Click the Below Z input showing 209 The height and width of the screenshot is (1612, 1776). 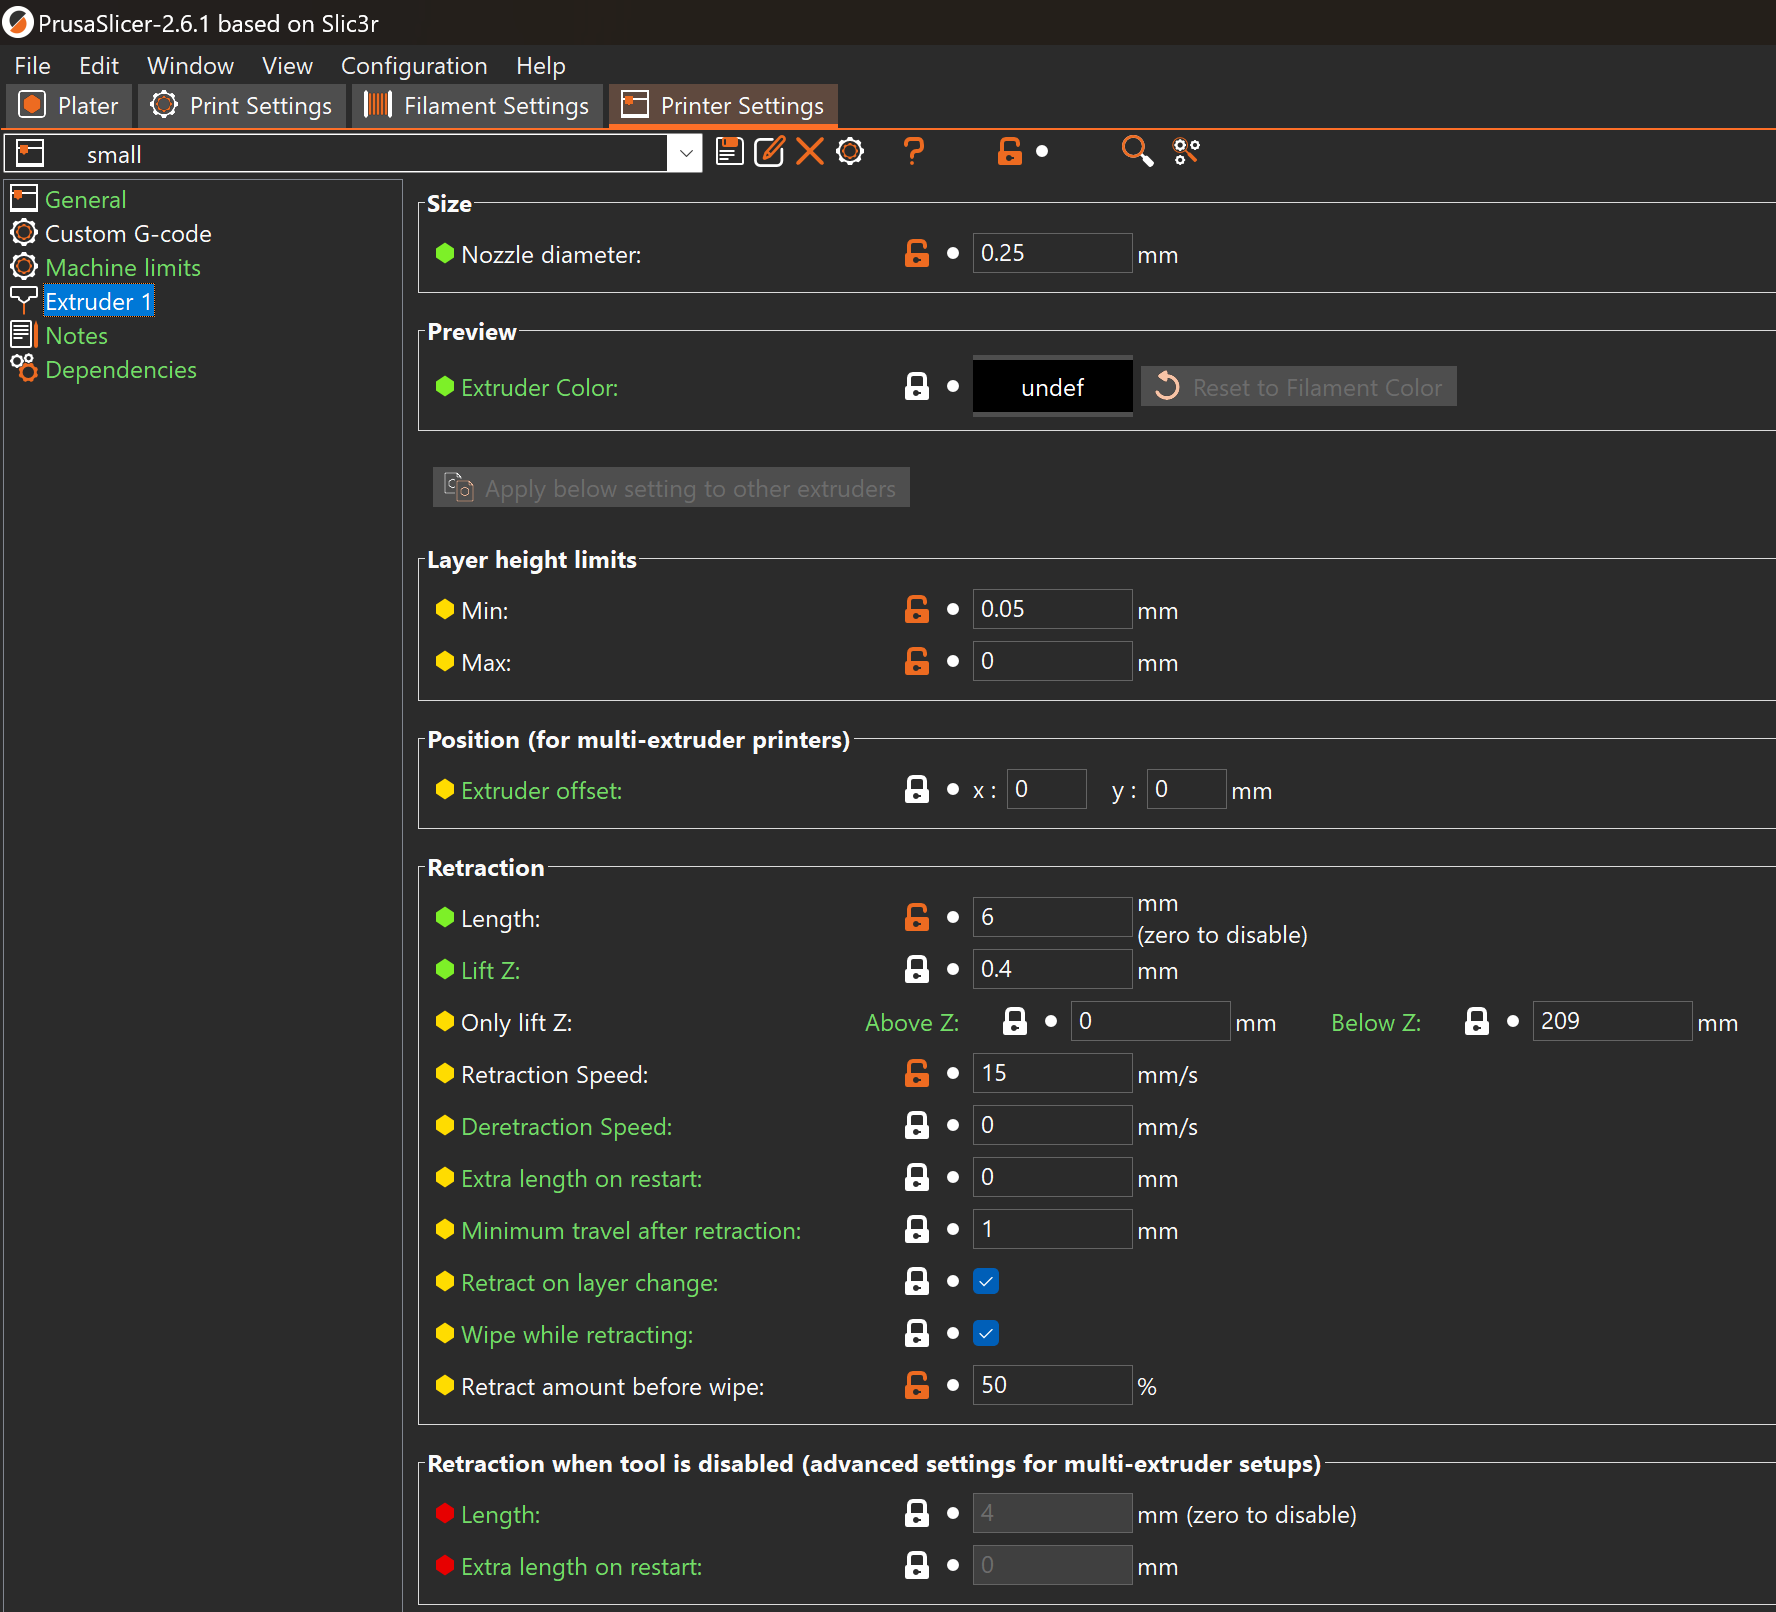(x=1612, y=1021)
